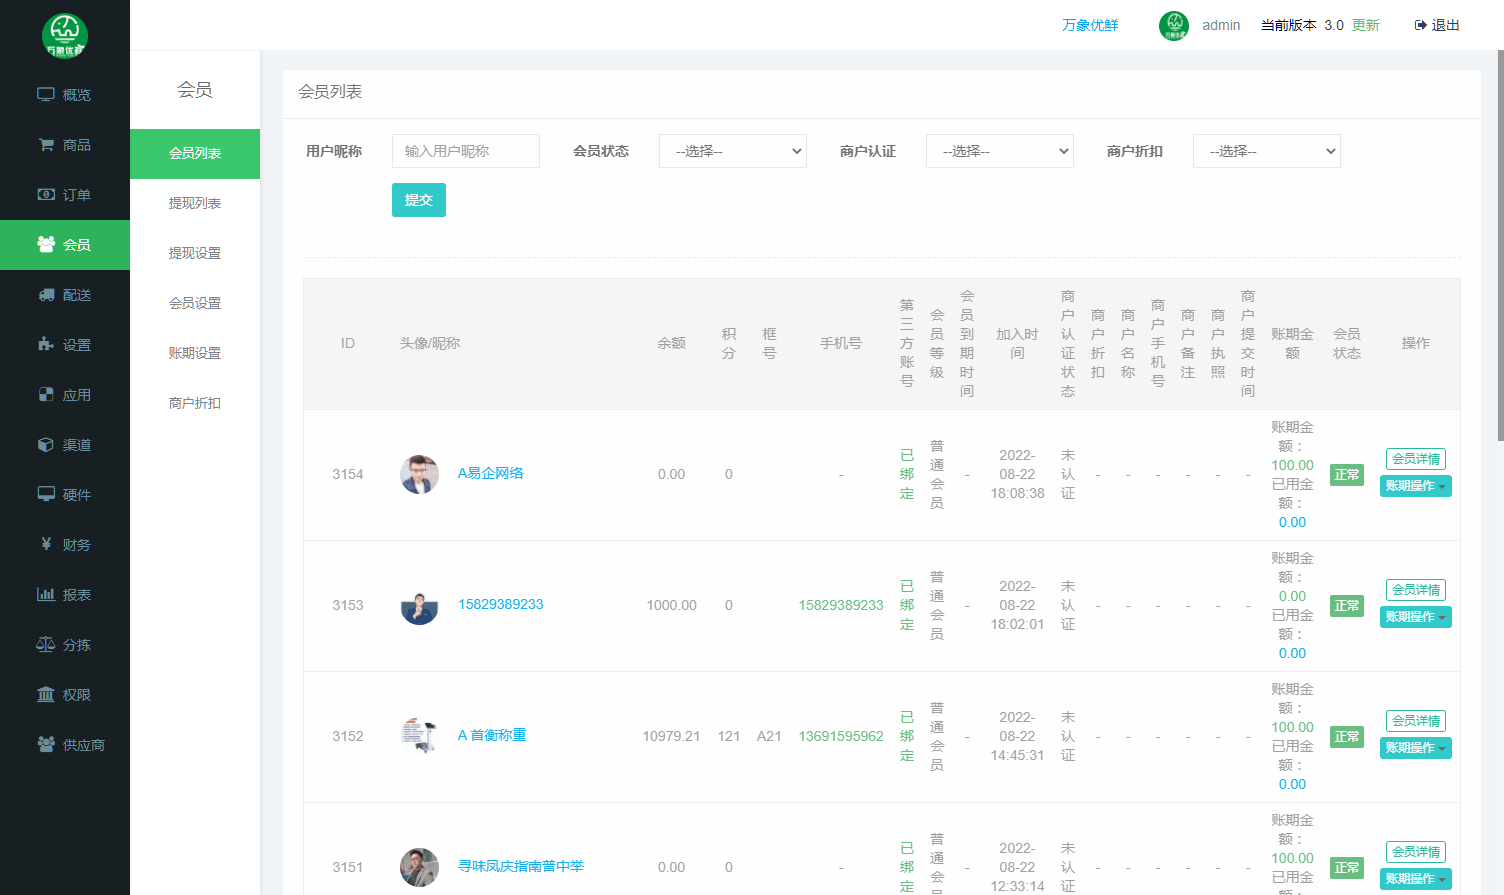This screenshot has height=895, width=1504.
Task: Switch to the 提现列表 submenu
Action: tap(195, 203)
